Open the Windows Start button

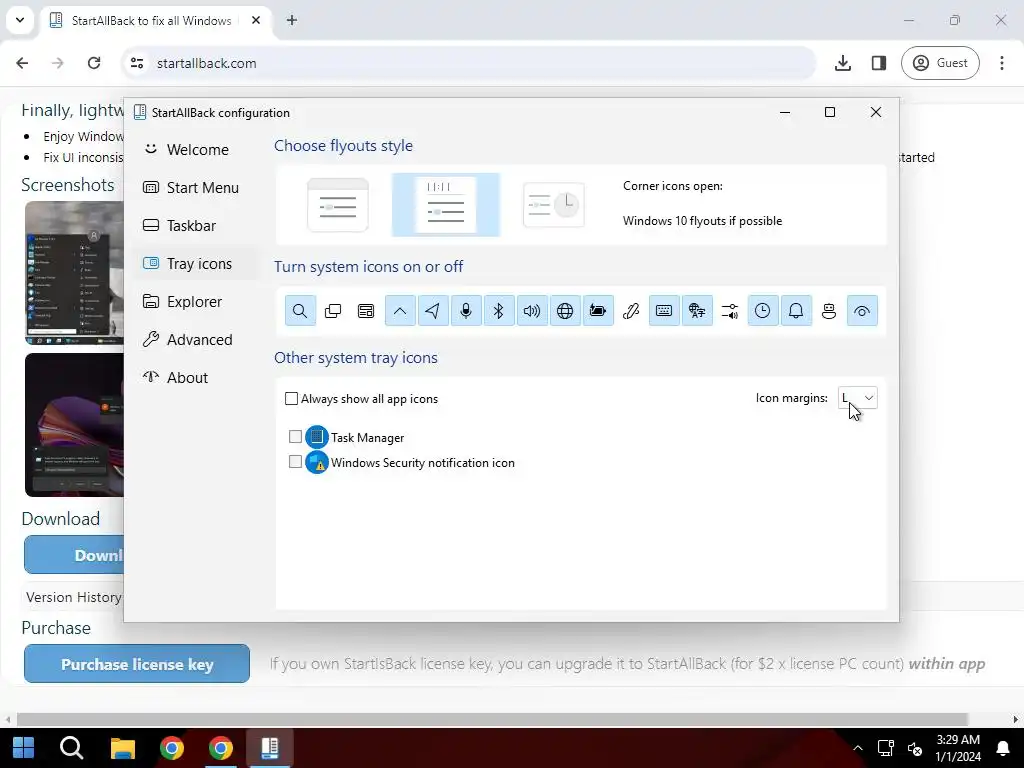(x=24, y=748)
